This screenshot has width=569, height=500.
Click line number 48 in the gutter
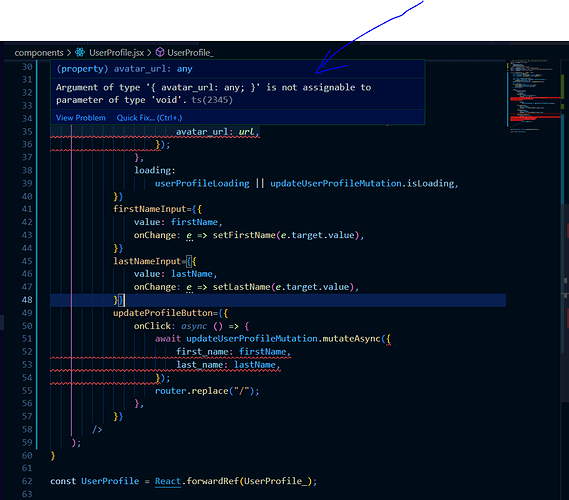pyautogui.click(x=27, y=300)
